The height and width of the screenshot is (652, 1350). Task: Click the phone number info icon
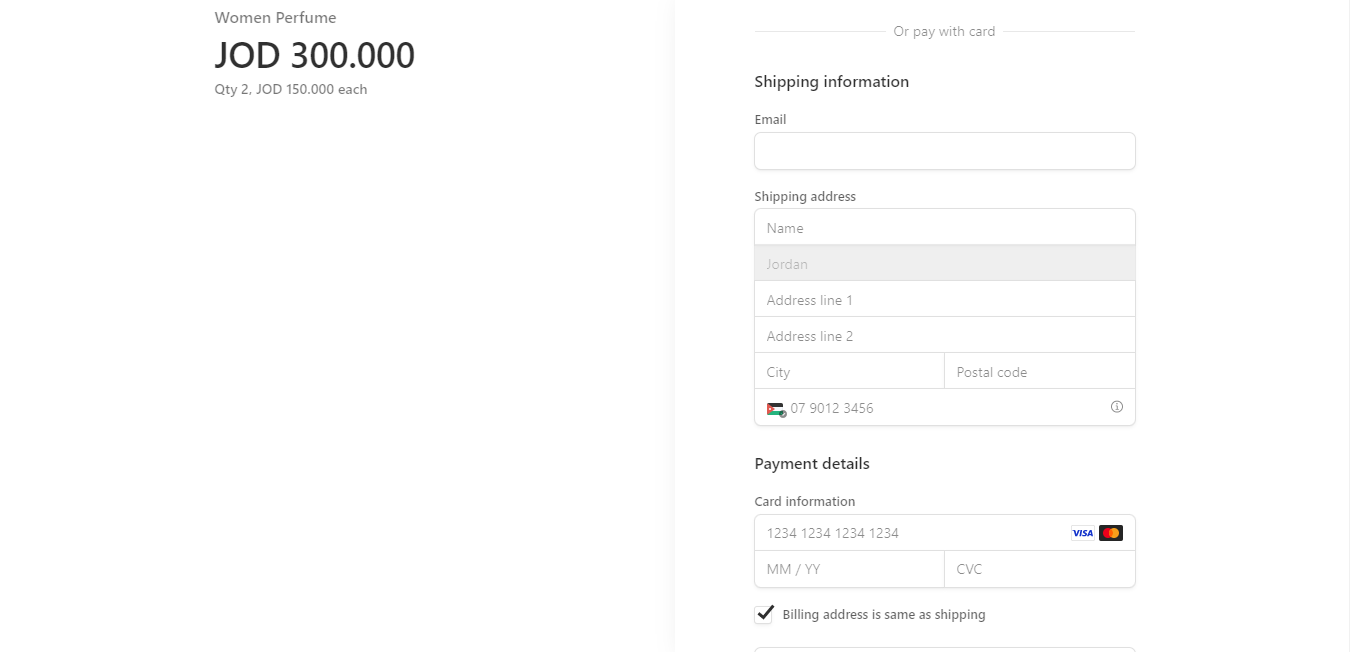[1117, 407]
